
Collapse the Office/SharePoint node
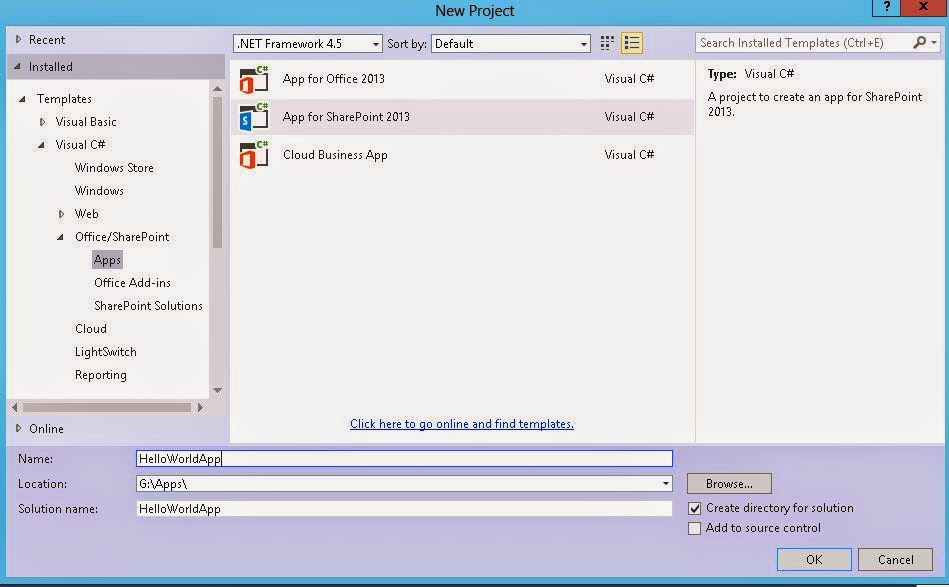click(x=61, y=237)
